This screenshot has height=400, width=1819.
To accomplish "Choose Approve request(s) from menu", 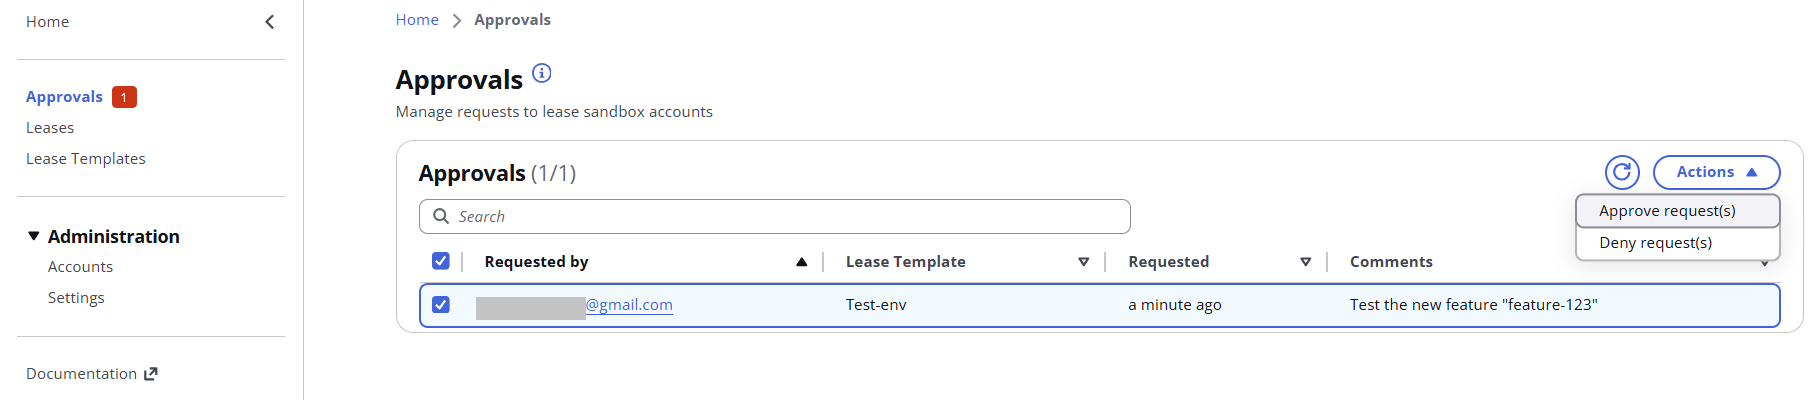I will point(1667,211).
